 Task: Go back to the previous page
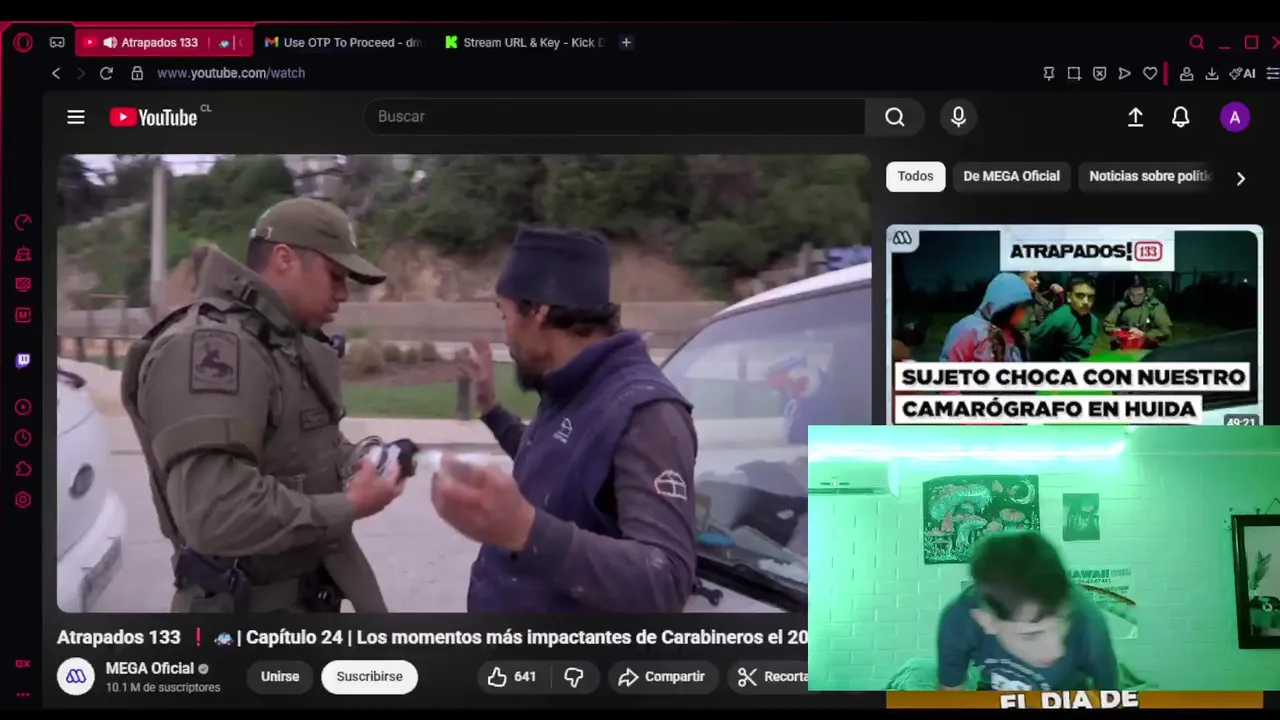pyautogui.click(x=56, y=73)
